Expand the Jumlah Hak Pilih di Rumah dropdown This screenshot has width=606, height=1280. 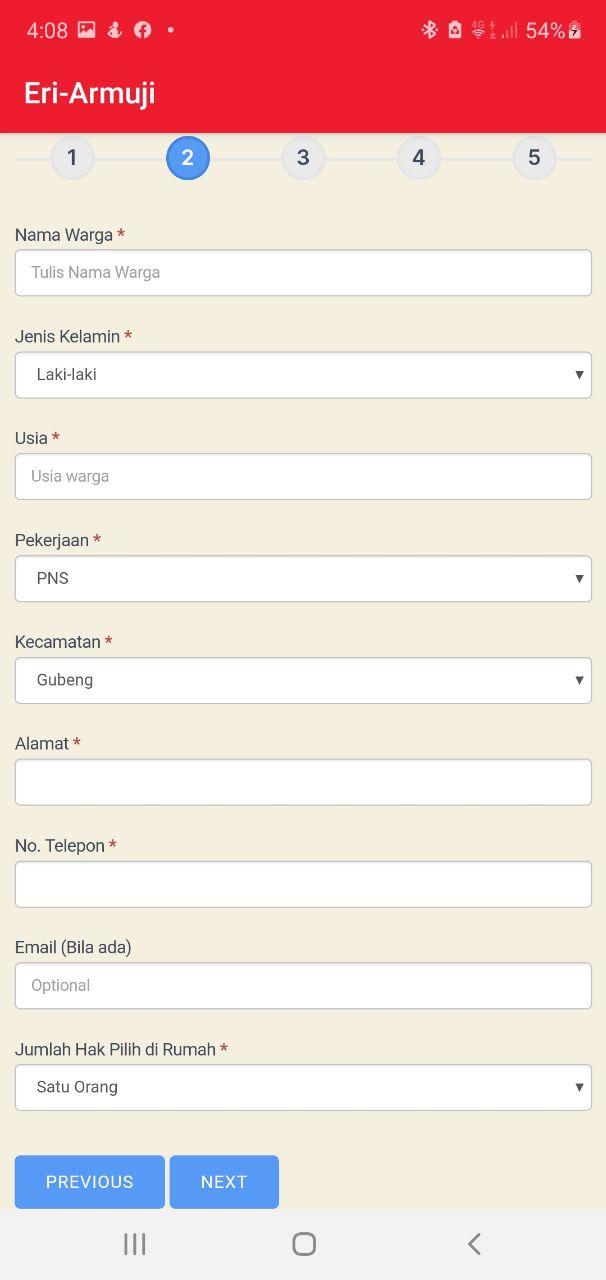[x=303, y=1087]
